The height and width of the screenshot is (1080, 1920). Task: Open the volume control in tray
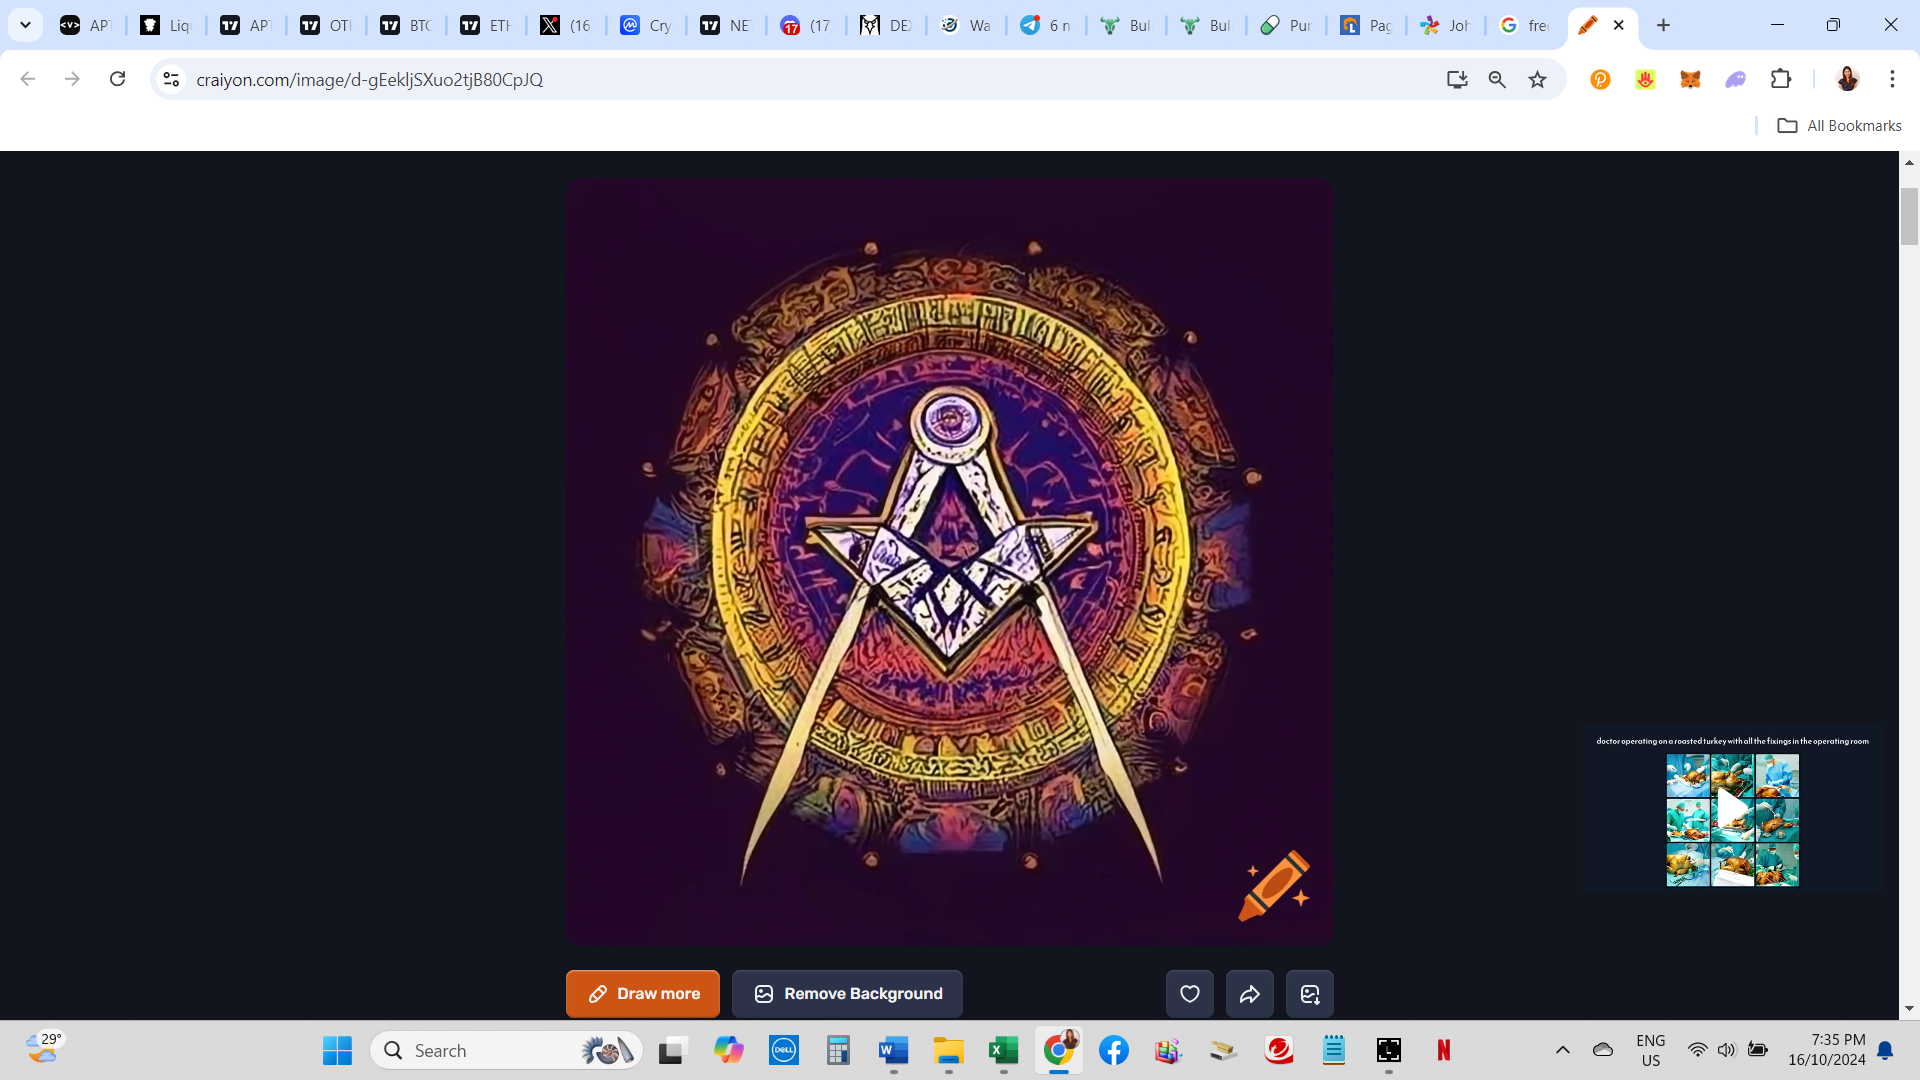click(1727, 1050)
